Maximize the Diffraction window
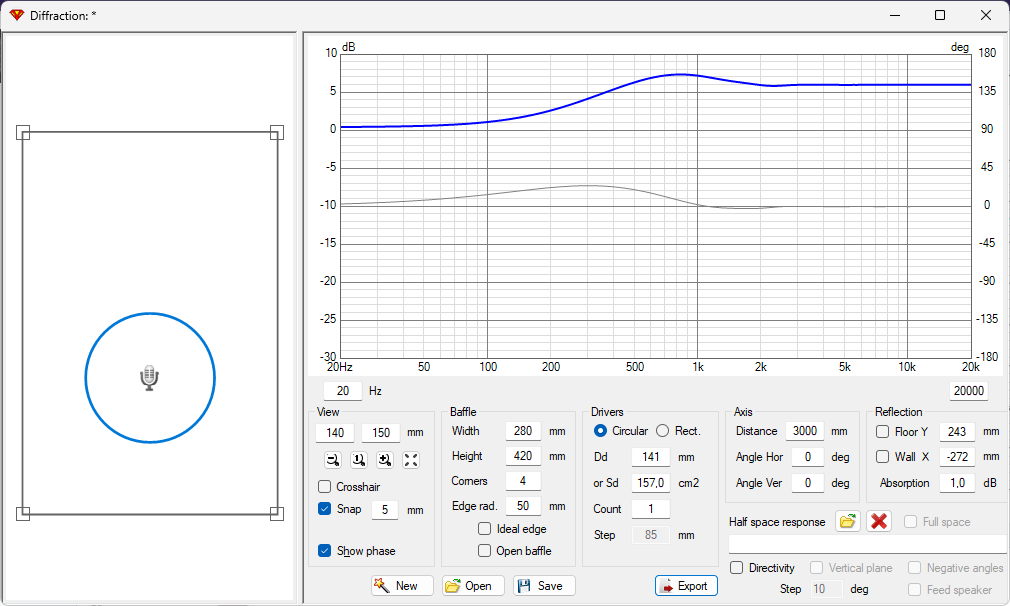 point(940,15)
